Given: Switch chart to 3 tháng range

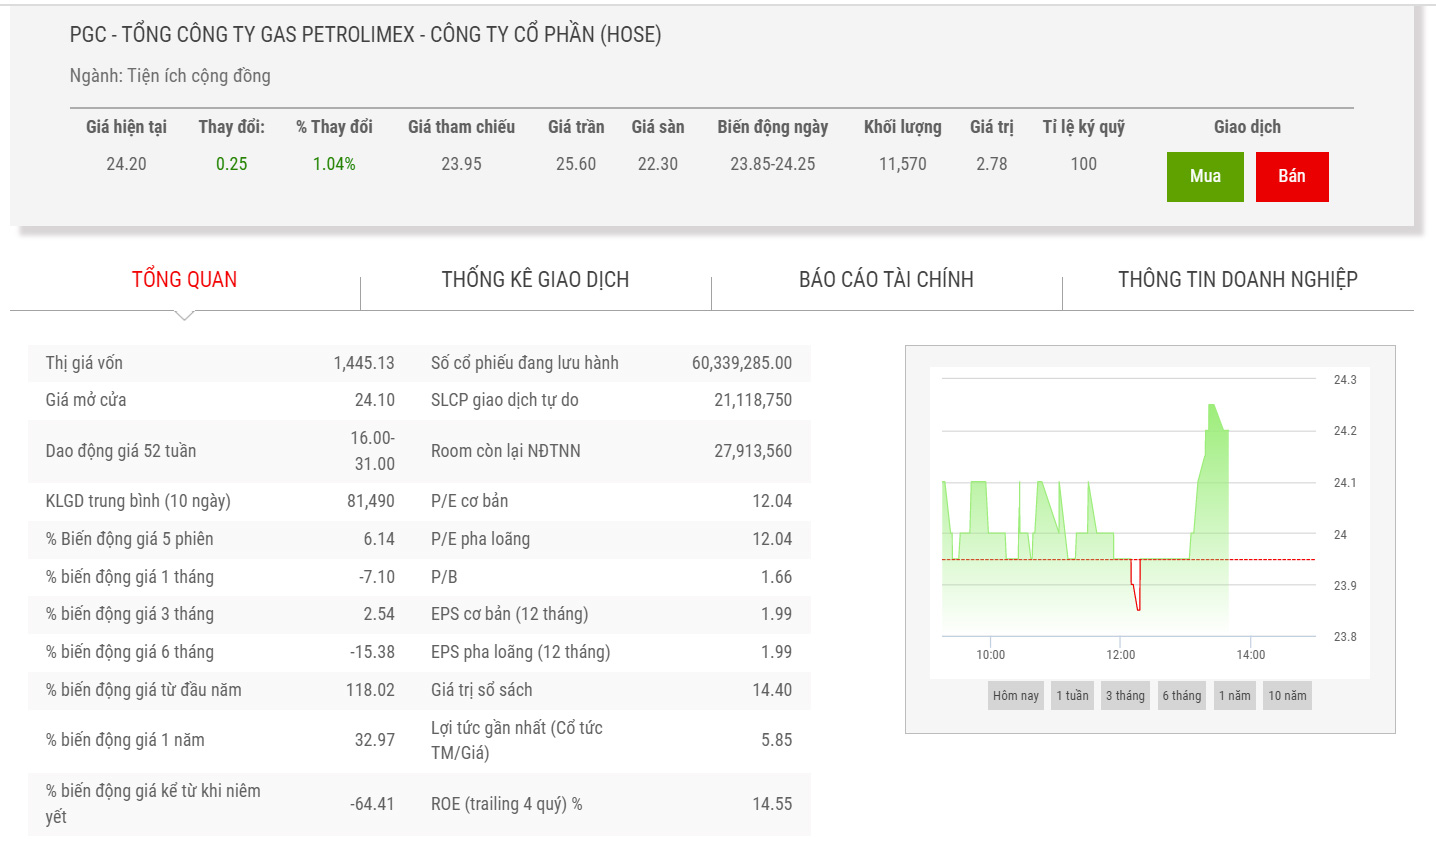Looking at the screenshot, I should [1125, 696].
